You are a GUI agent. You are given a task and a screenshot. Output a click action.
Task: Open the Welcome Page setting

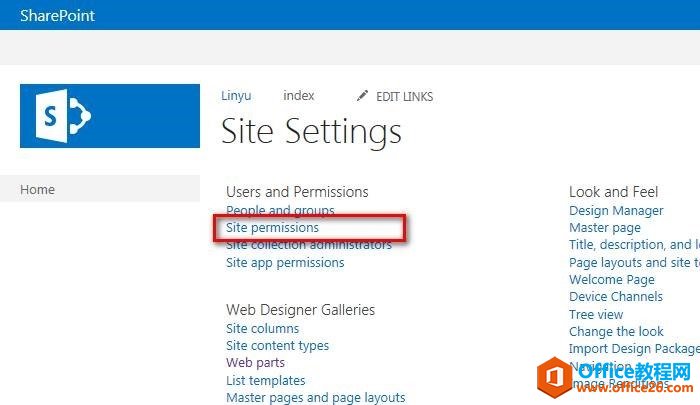coord(612,280)
